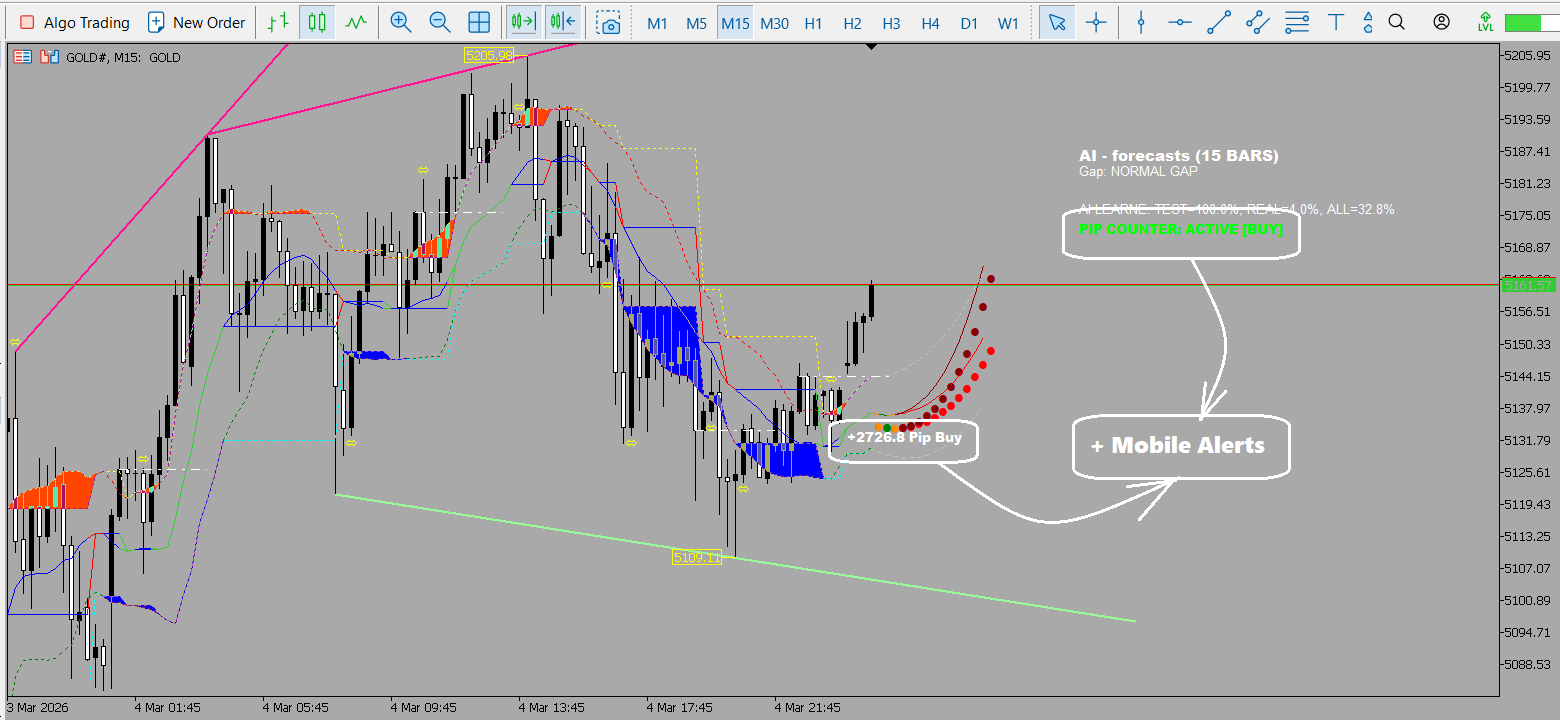Select the M30 timeframe
Viewport: 1560px width, 720px height.
(774, 23)
